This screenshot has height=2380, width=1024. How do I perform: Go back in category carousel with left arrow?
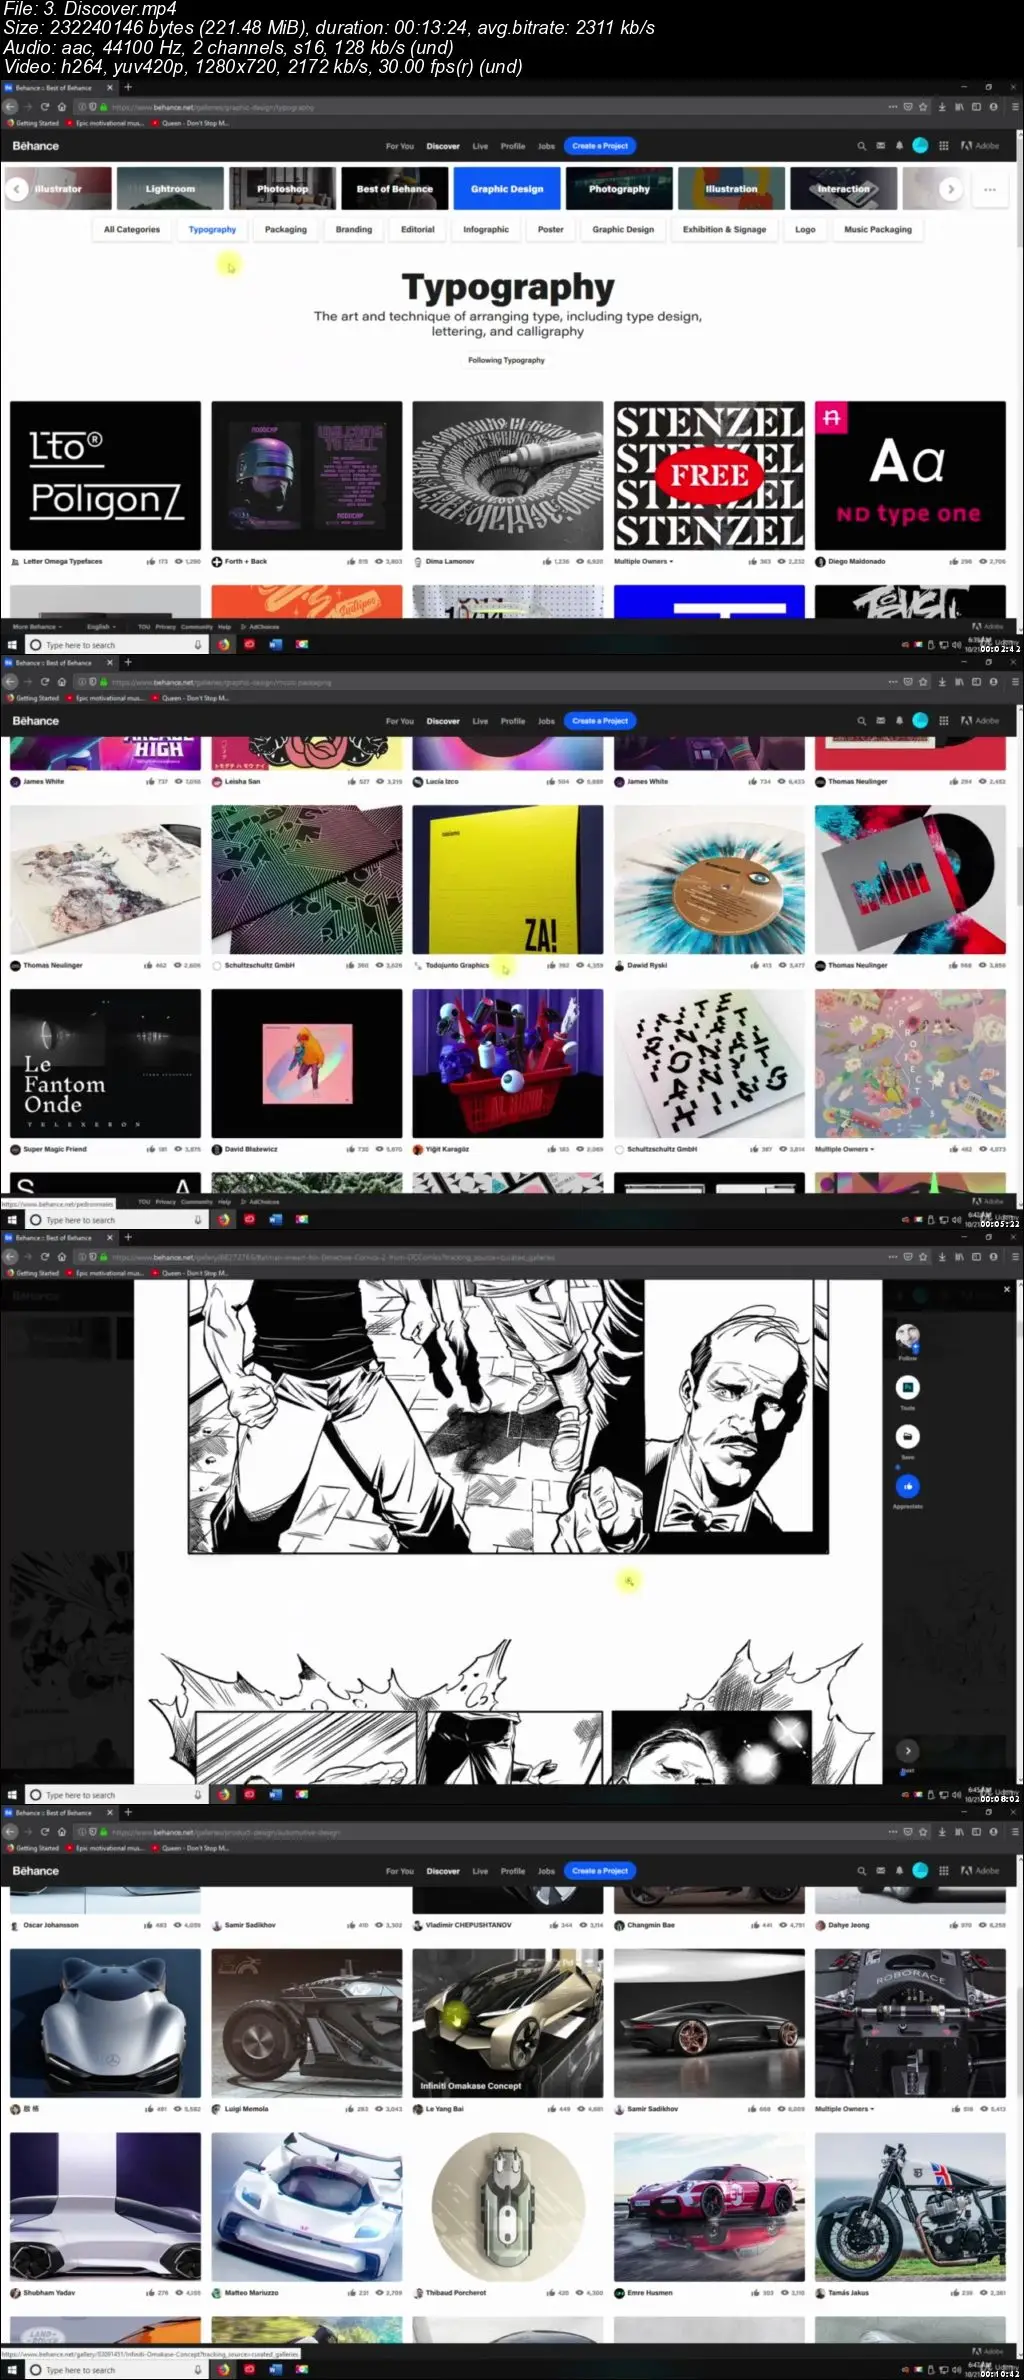point(17,188)
